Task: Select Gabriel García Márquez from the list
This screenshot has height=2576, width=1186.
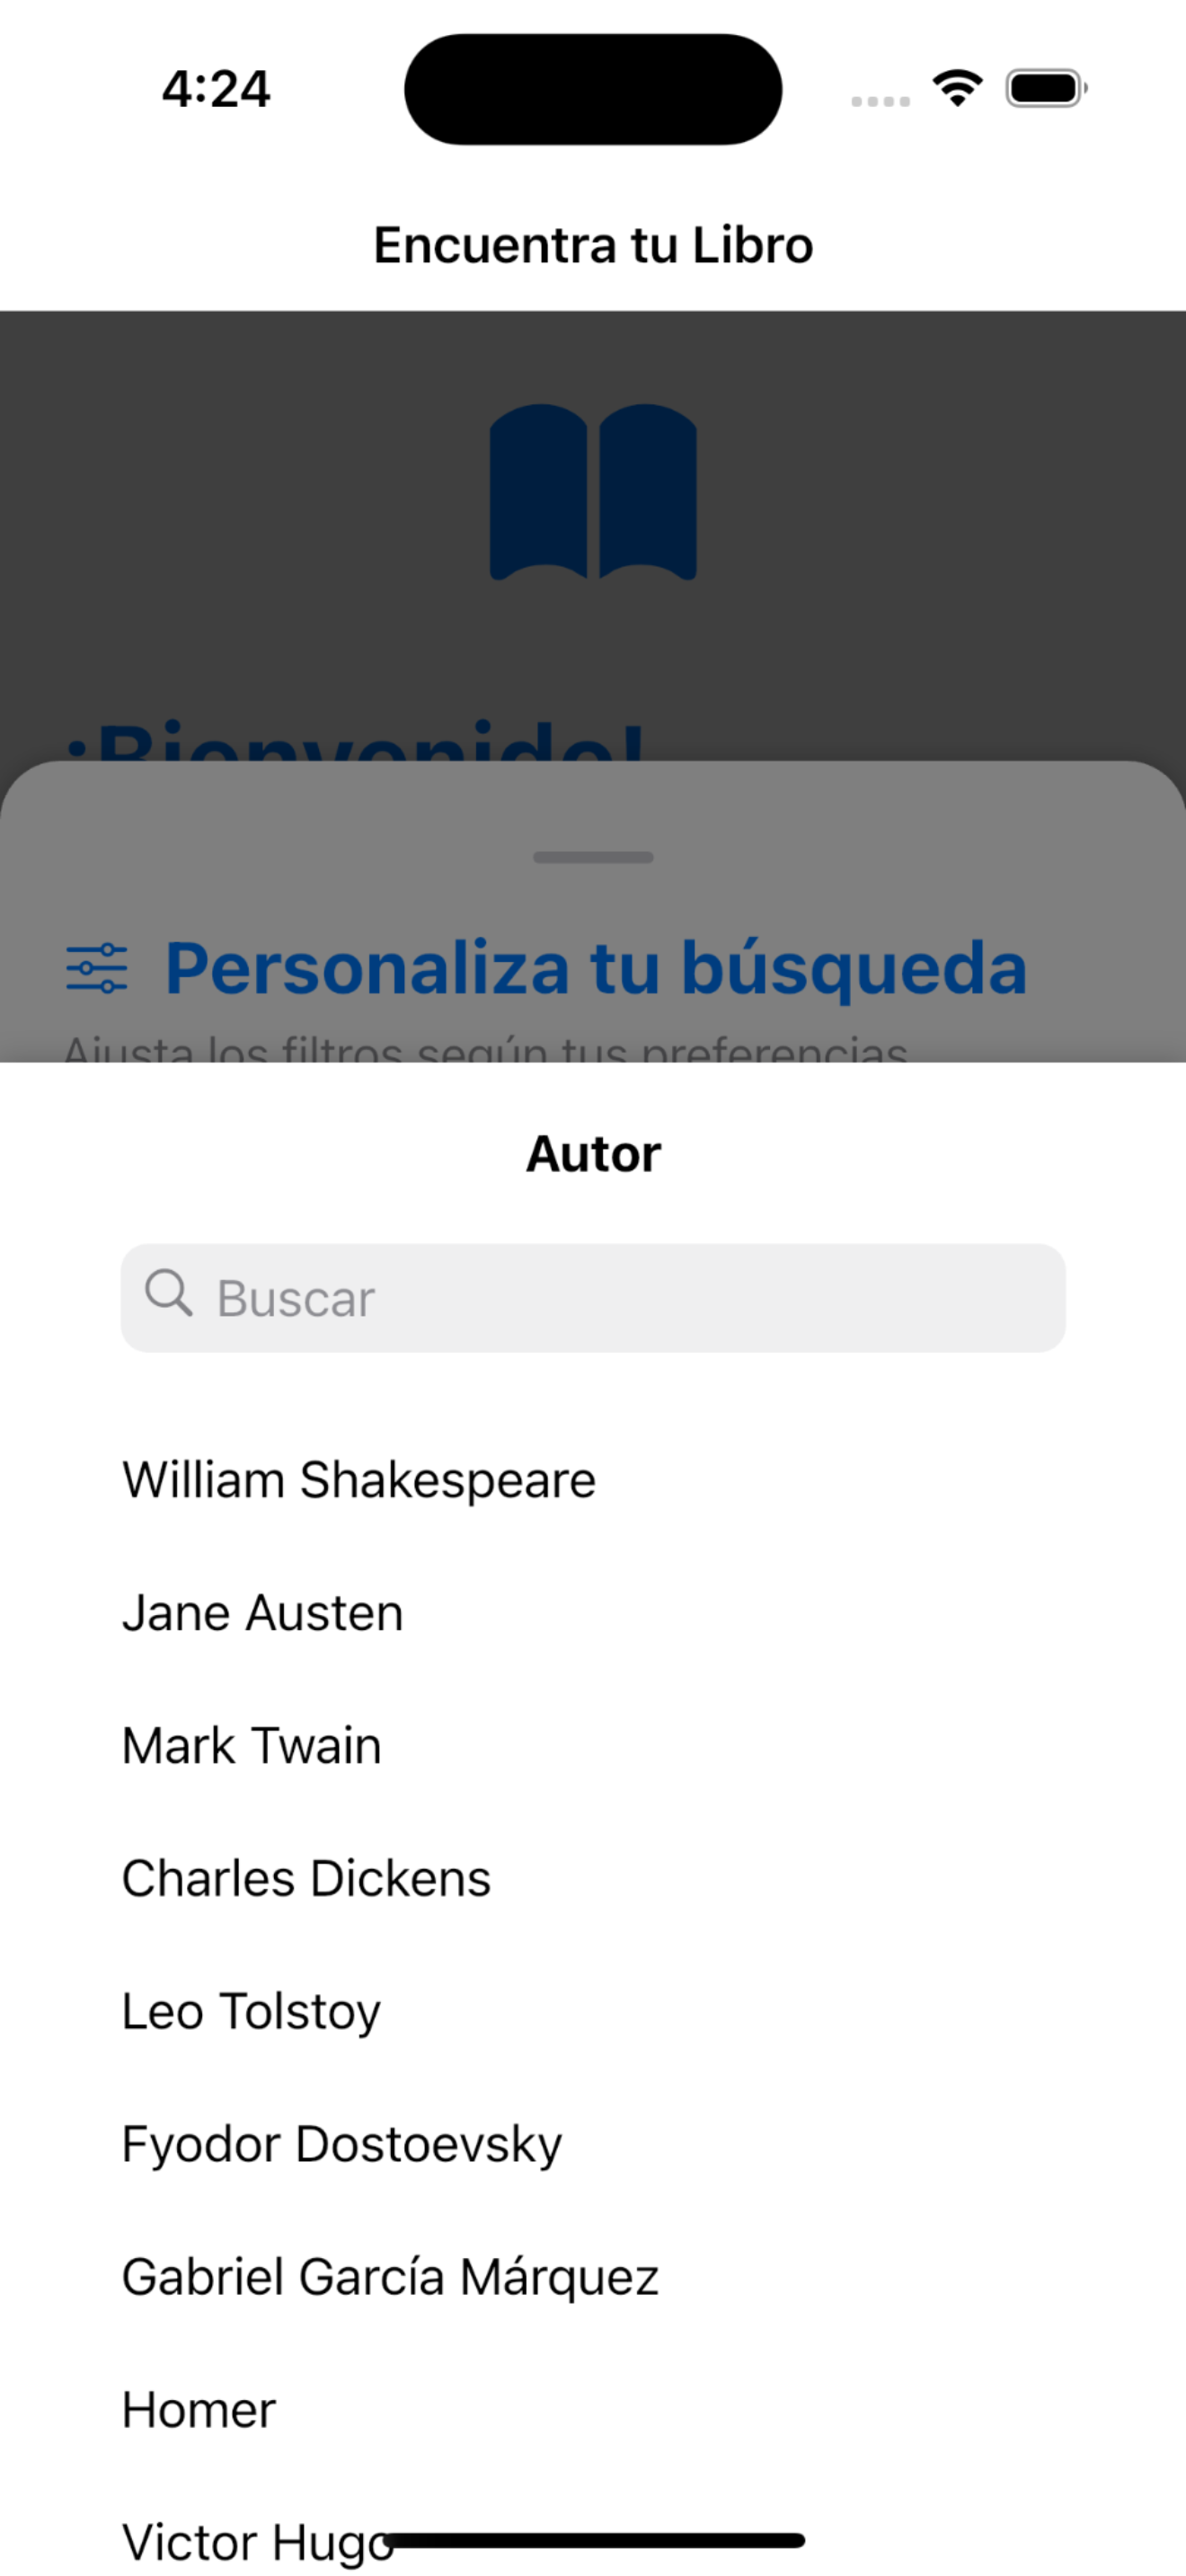Action: pos(593,2277)
